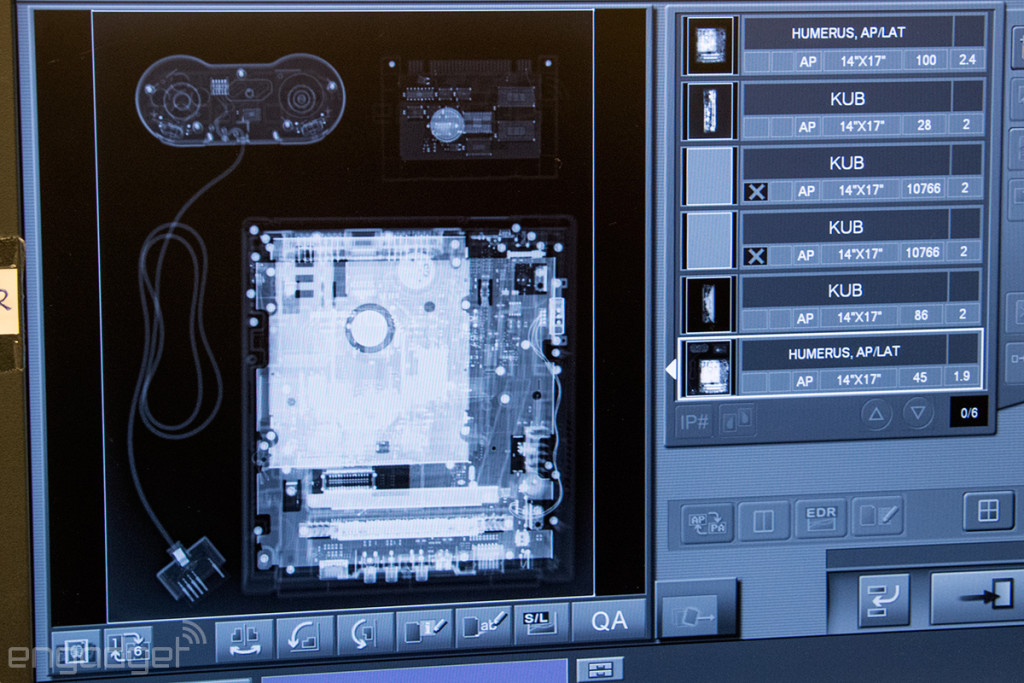Rotate the image counterclockwise
This screenshot has height=683, width=1024.
(x=304, y=635)
